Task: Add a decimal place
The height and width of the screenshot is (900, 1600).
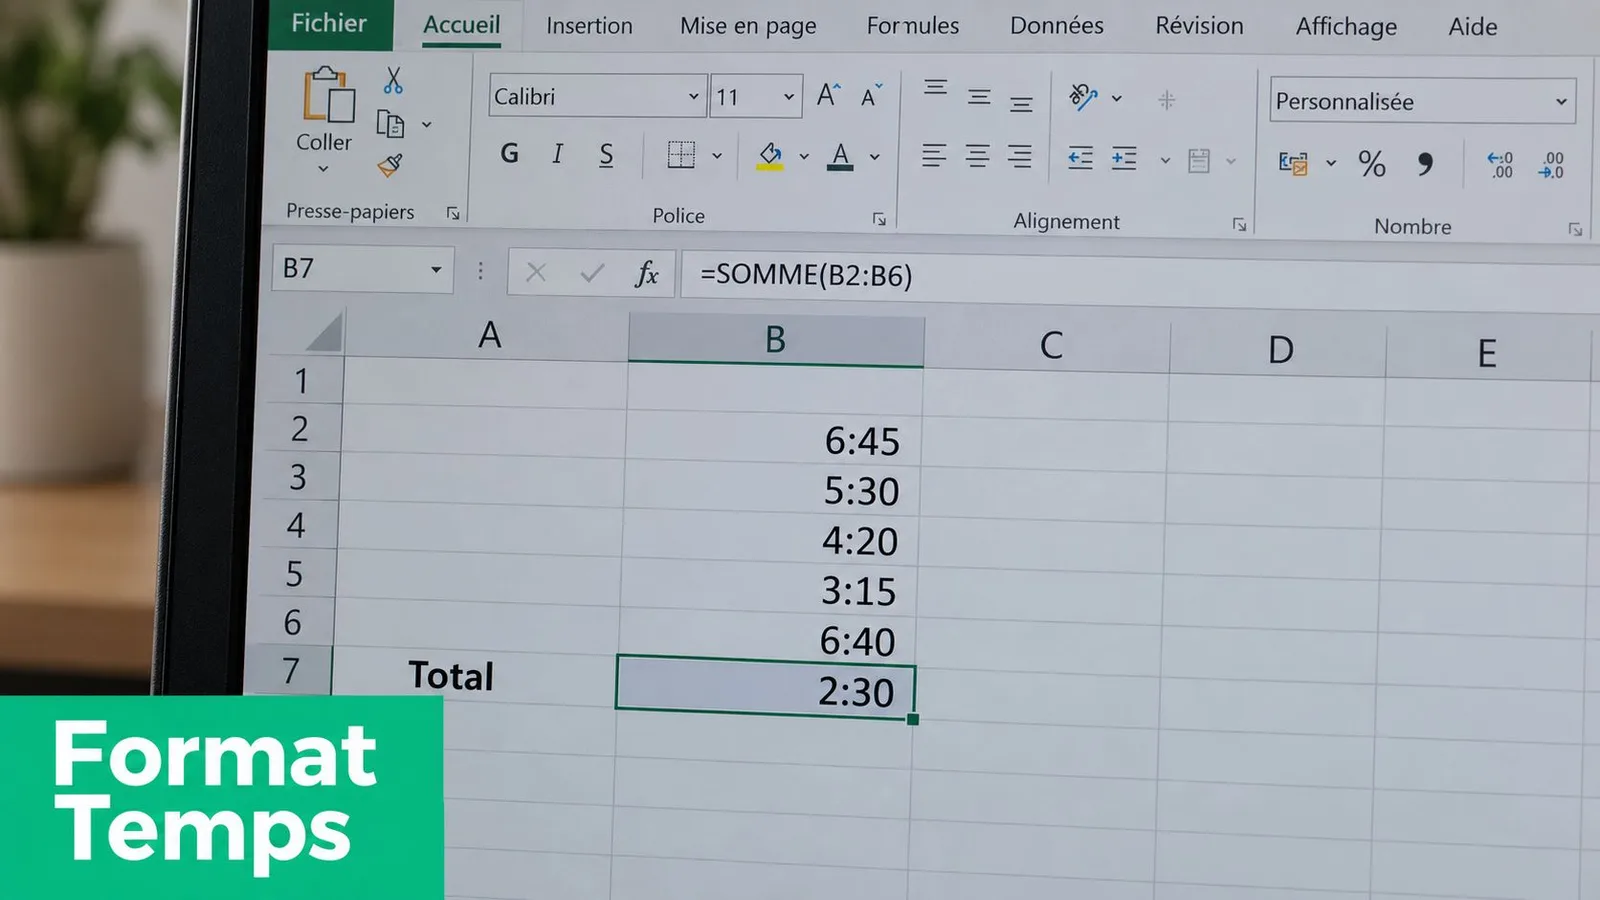Action: click(1500, 165)
